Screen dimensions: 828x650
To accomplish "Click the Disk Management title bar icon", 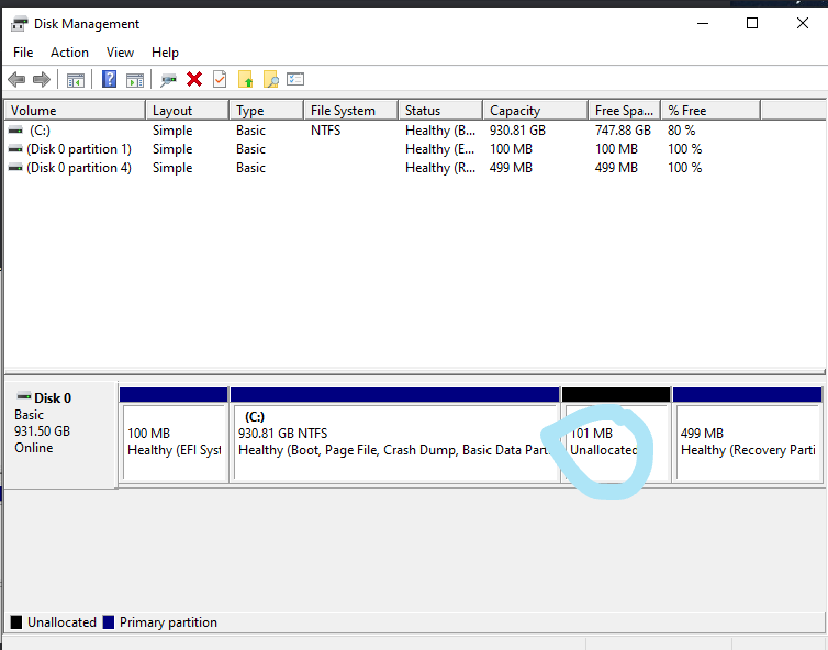I will click(19, 24).
